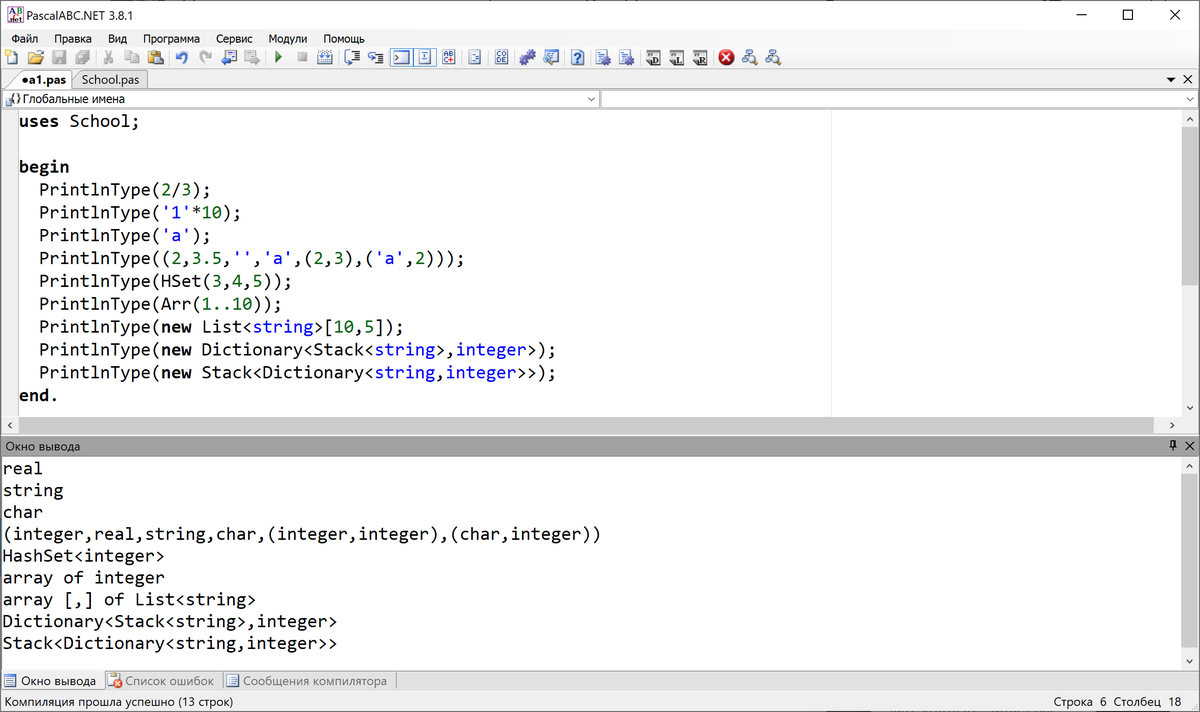The image size is (1200, 712).
Task: Click the code line 'uses School;'
Action: (x=80, y=121)
